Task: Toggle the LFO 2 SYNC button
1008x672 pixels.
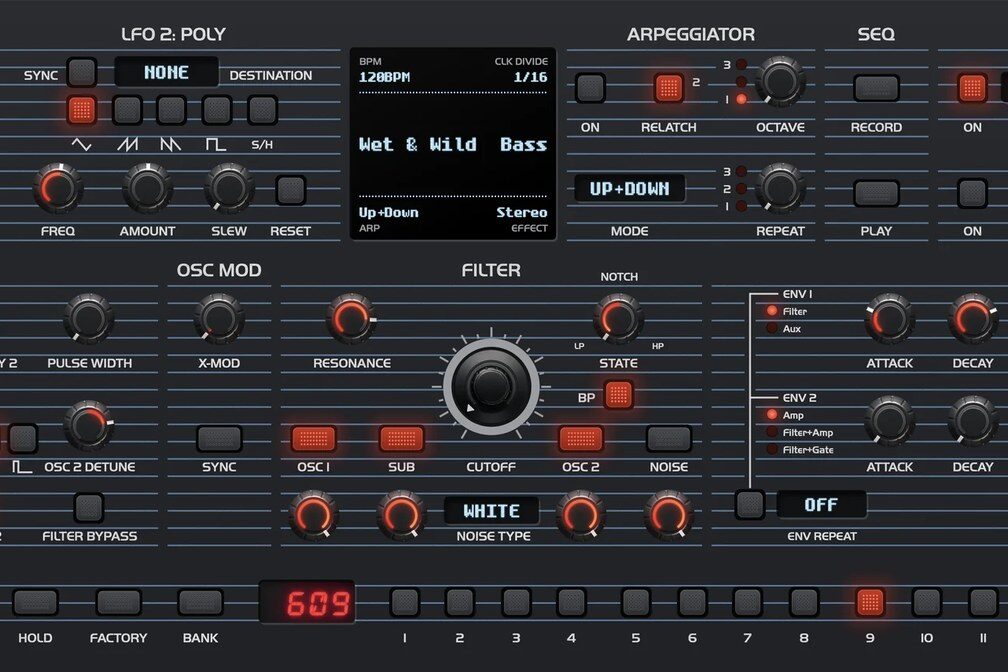Action: point(82,71)
